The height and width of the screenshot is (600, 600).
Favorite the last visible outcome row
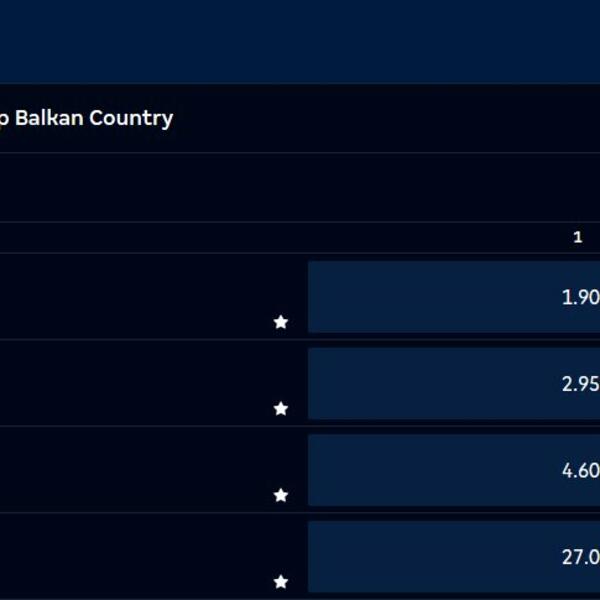tap(281, 581)
